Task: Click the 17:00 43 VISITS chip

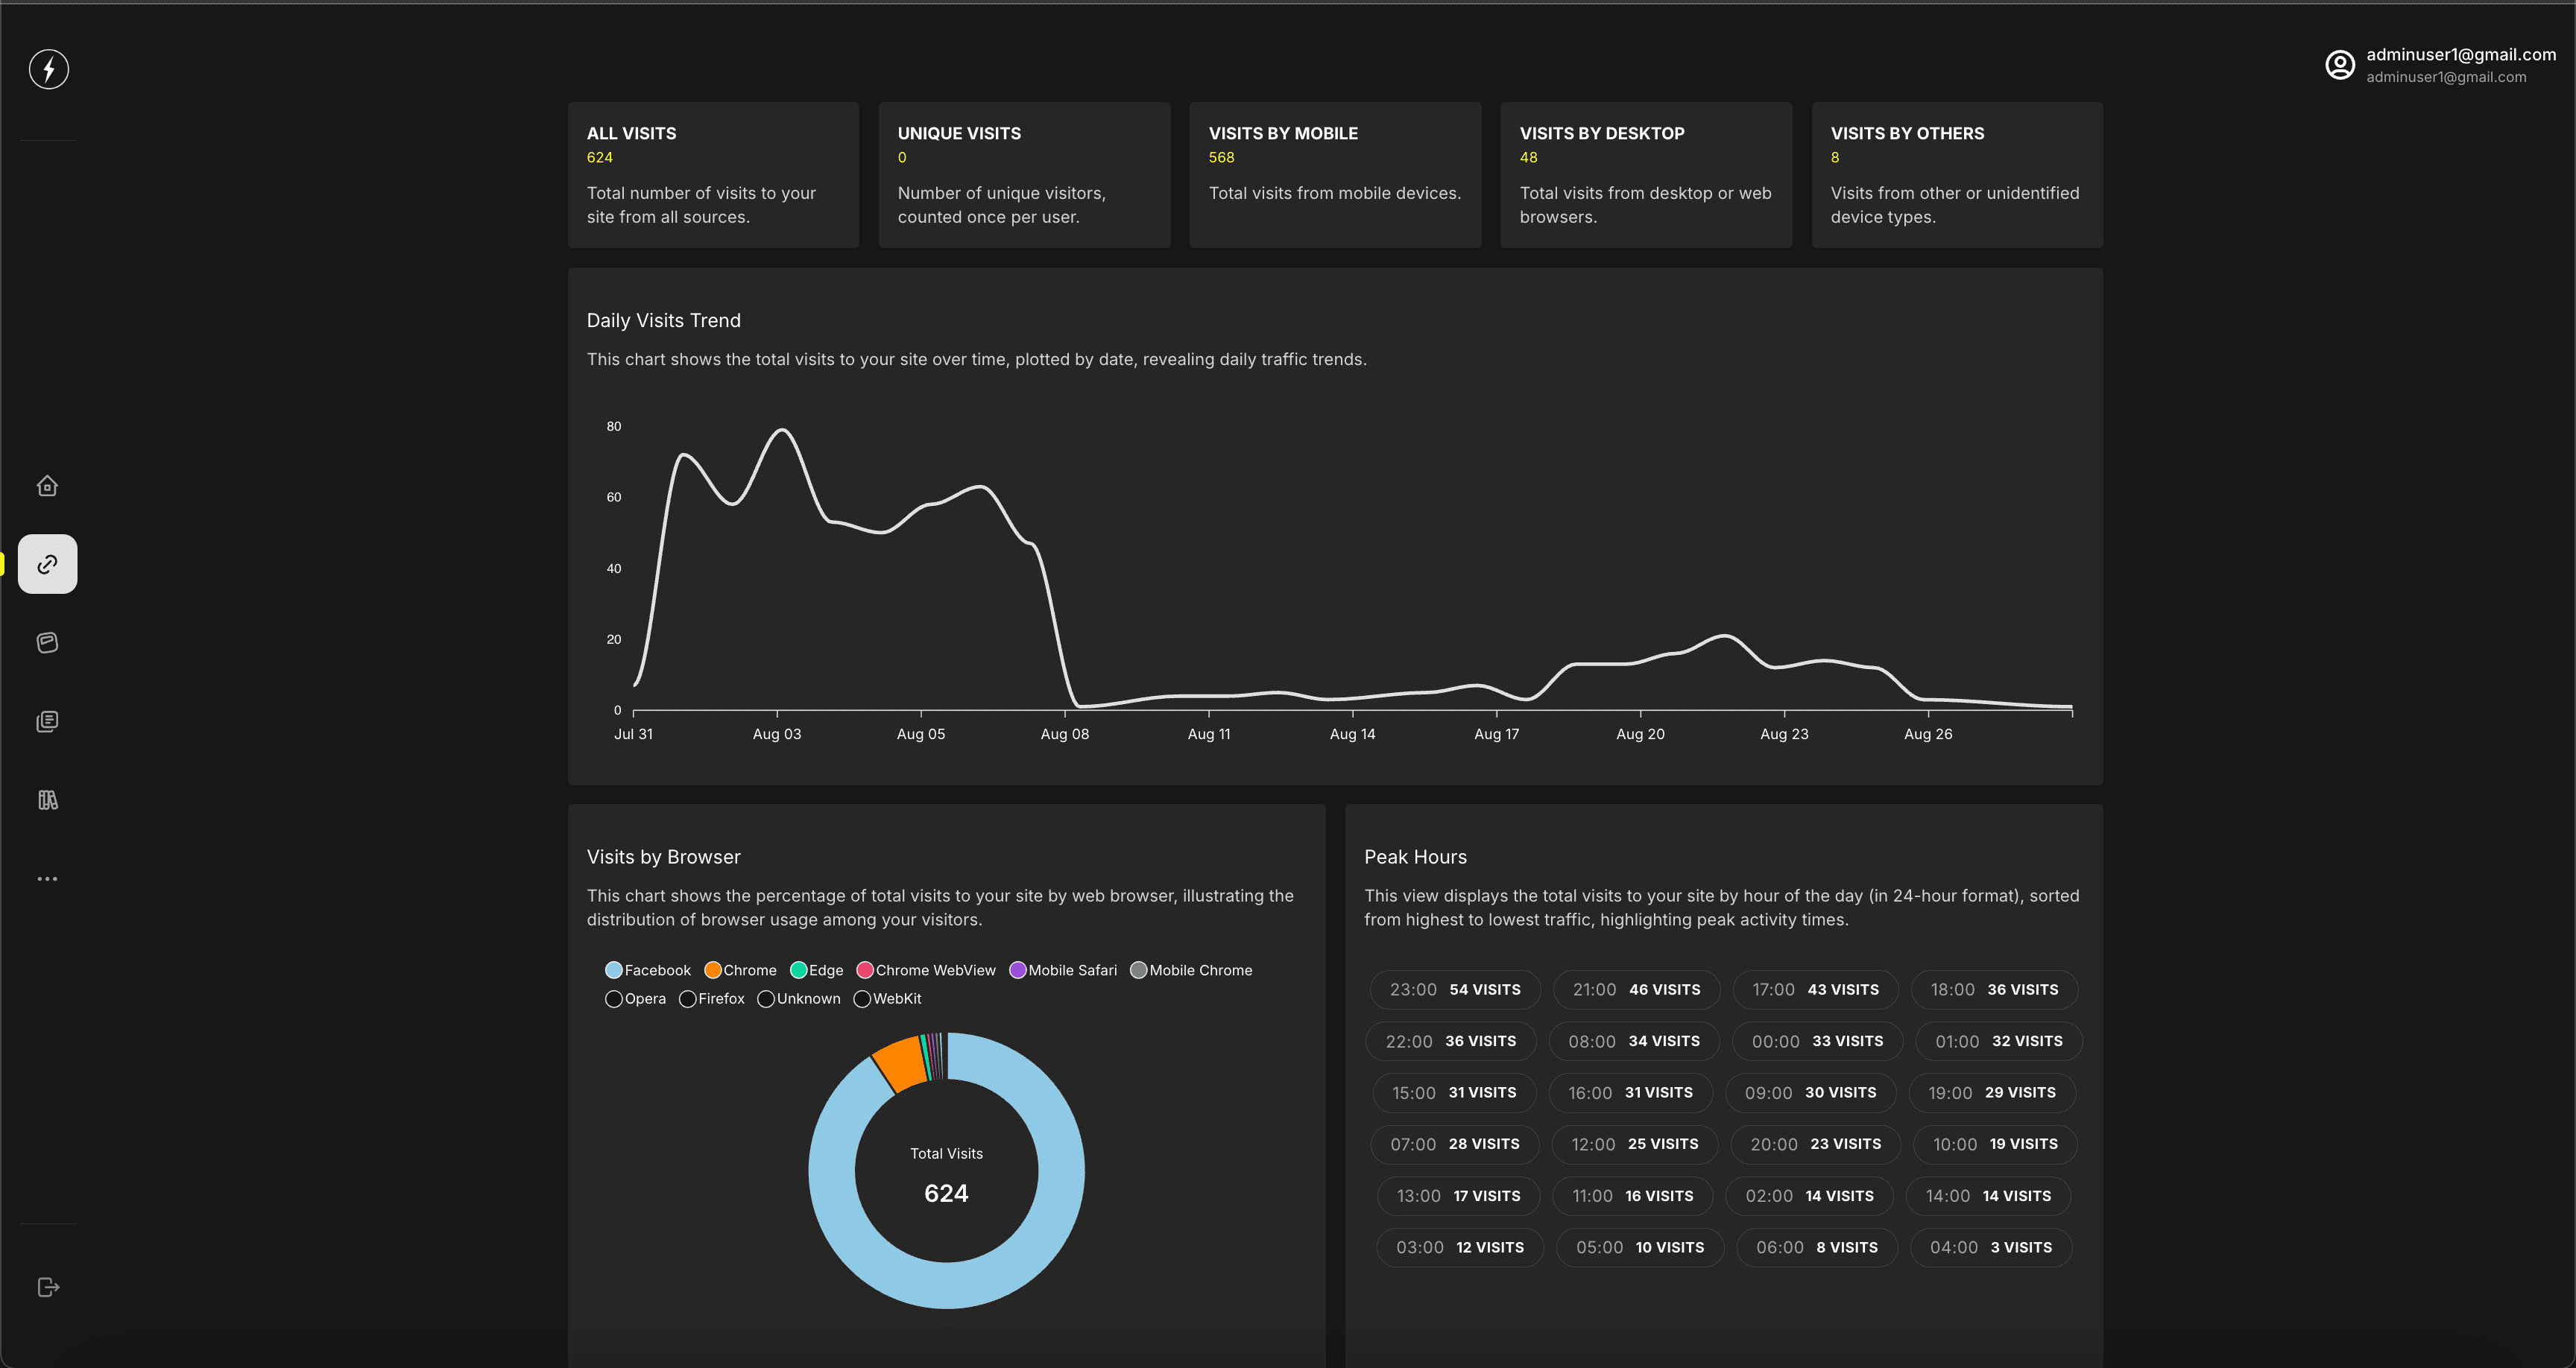Action: tap(1815, 990)
